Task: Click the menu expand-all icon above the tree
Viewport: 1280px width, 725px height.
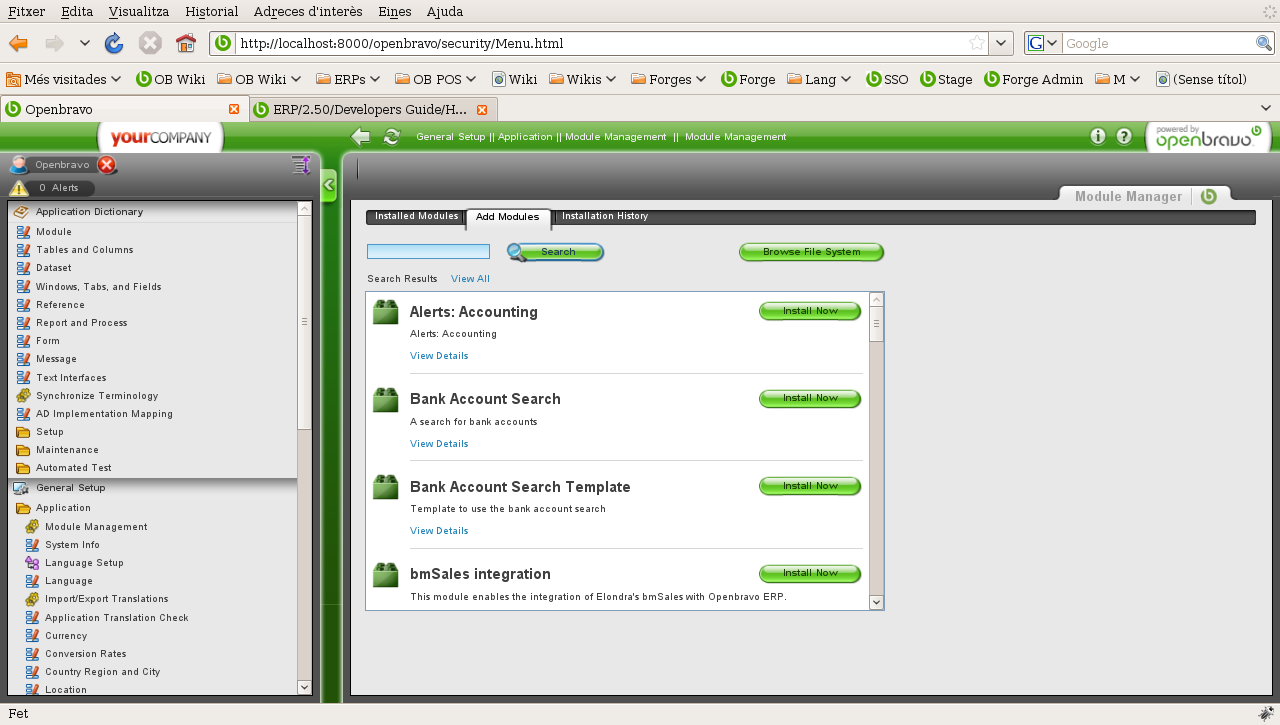Action: click(301, 165)
